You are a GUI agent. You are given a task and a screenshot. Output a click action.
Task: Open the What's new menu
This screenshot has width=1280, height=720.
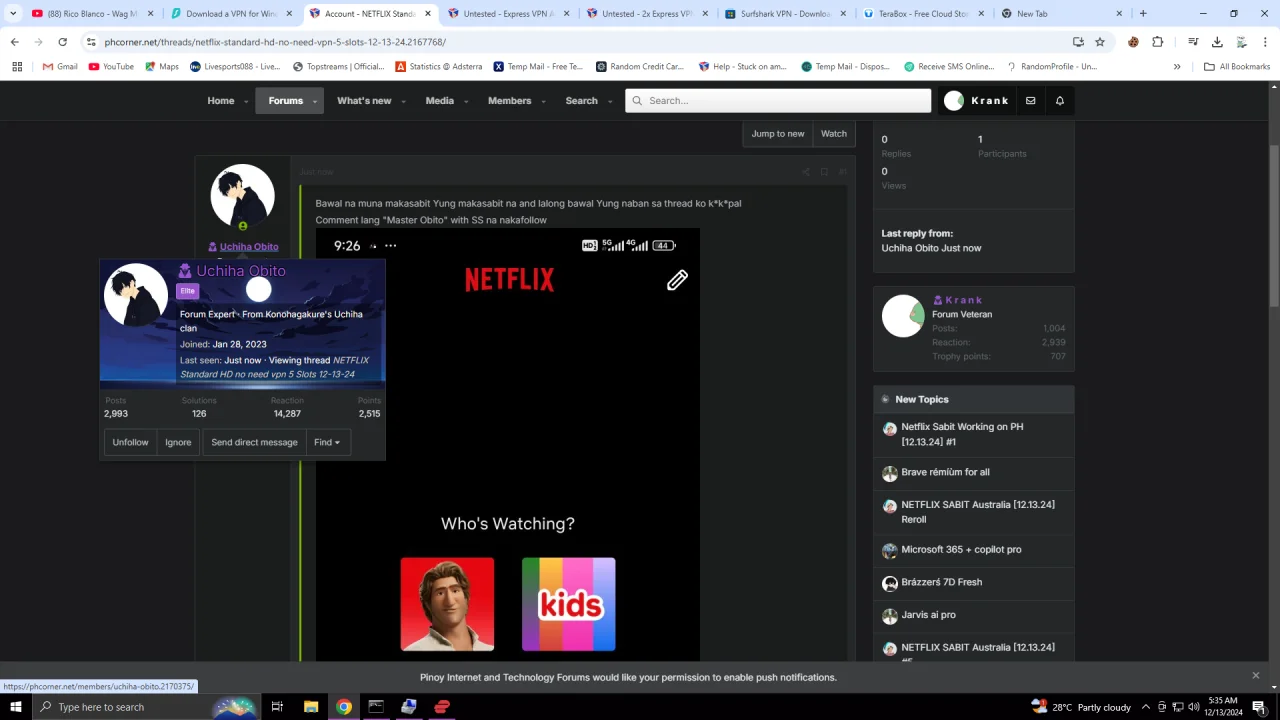(x=364, y=101)
